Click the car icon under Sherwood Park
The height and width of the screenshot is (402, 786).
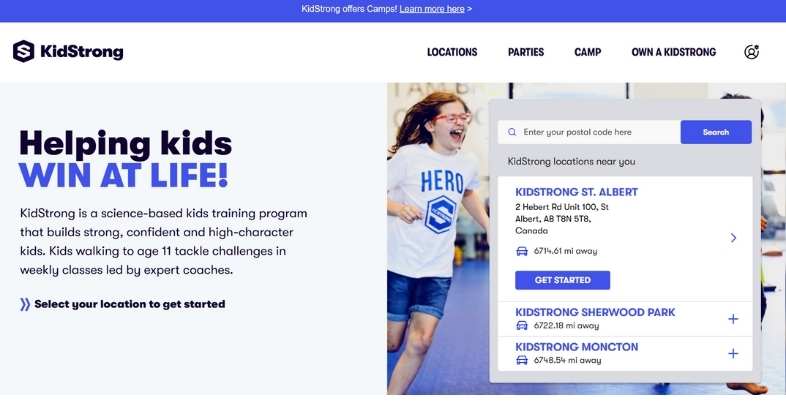[522, 326]
